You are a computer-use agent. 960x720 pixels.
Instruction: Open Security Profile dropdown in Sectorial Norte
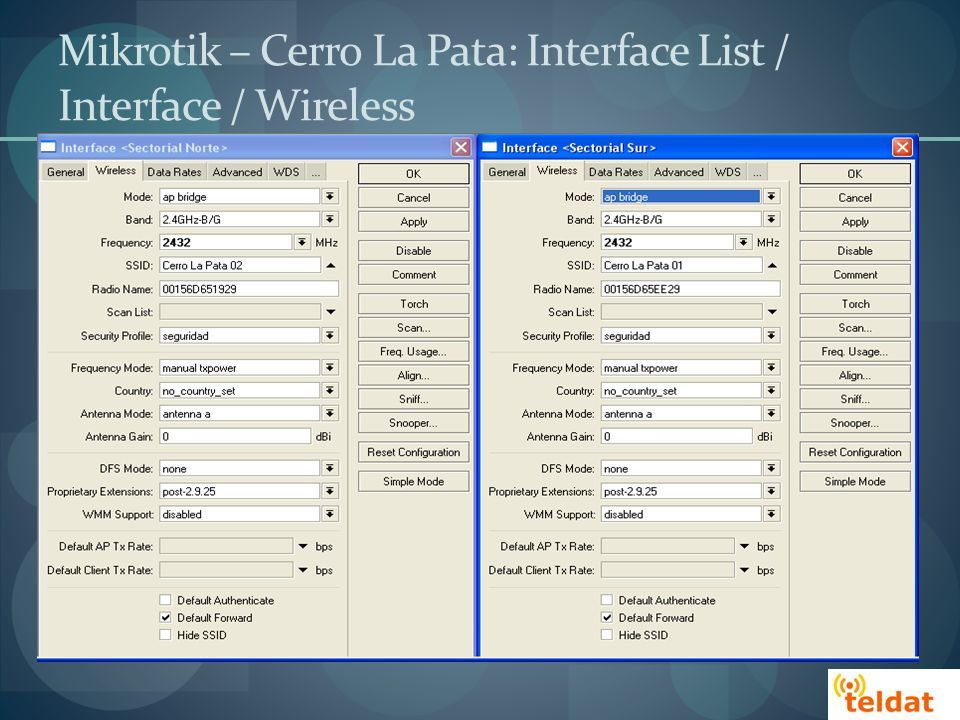pos(330,336)
